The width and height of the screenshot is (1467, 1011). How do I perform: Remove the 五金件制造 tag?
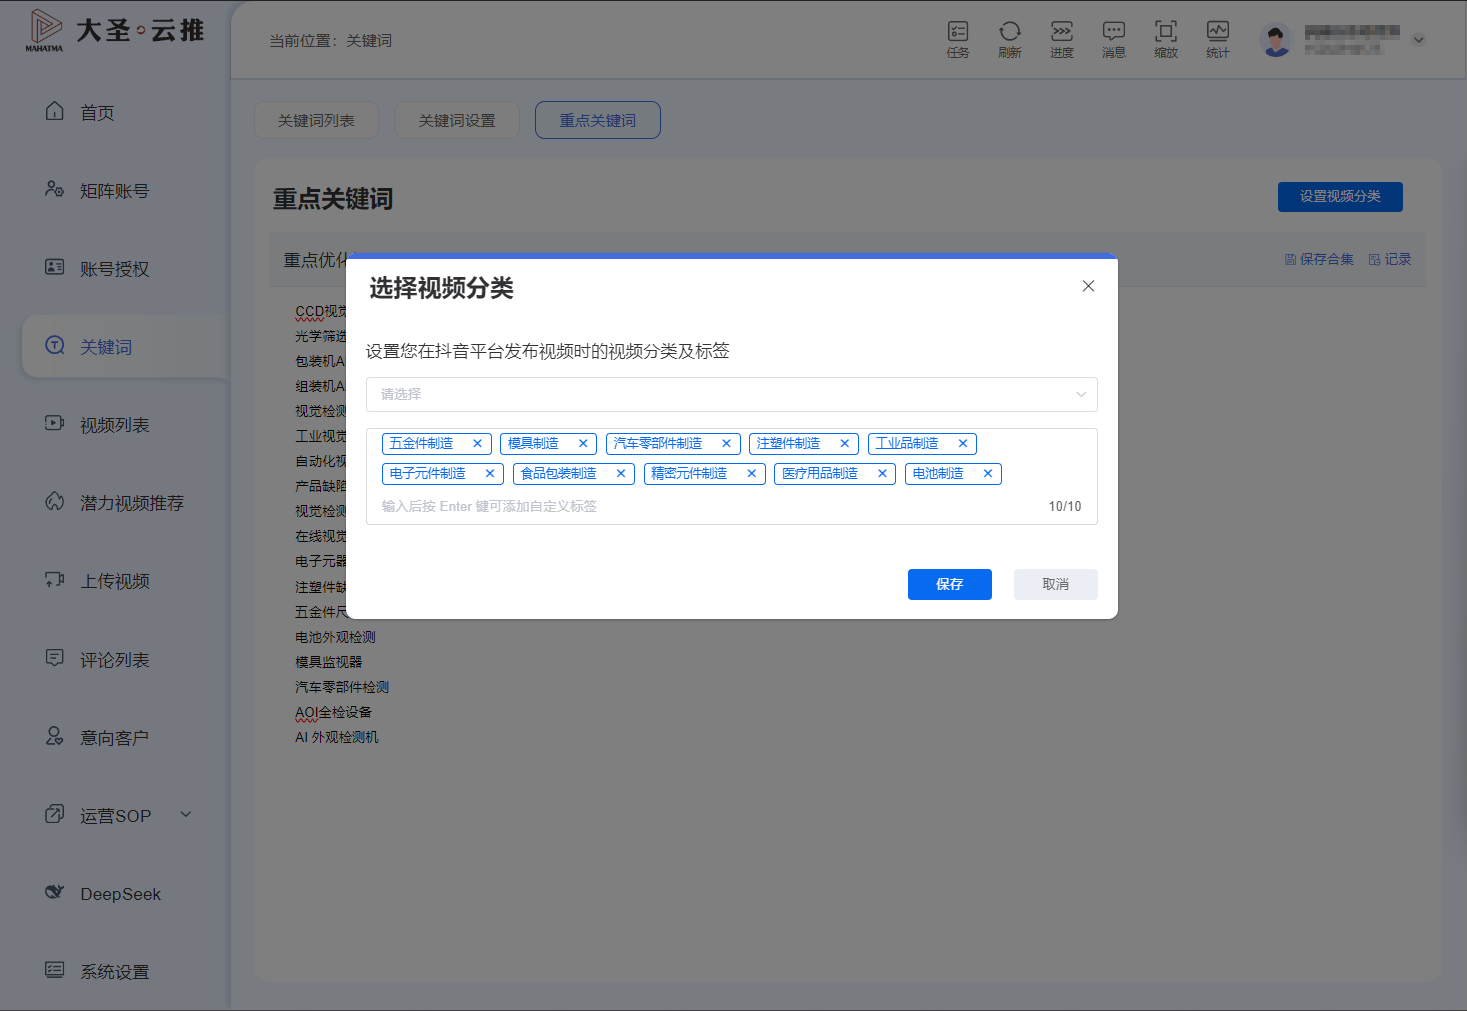(x=477, y=444)
